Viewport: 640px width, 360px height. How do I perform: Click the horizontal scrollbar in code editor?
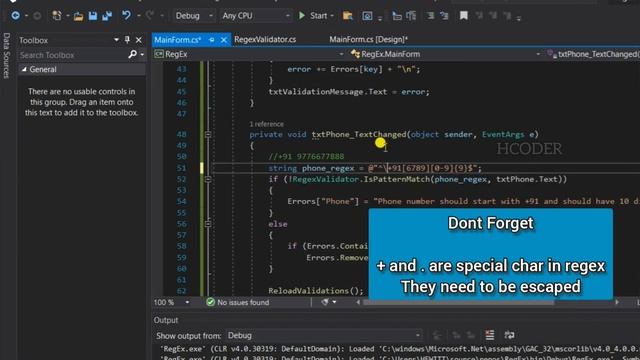coord(458,302)
